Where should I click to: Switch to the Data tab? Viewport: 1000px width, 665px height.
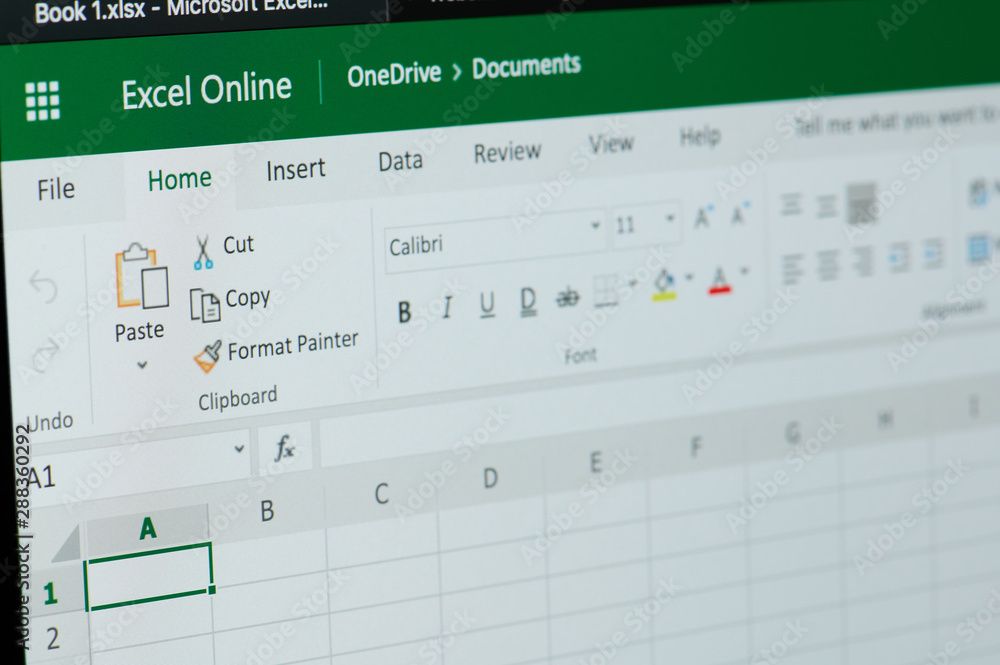point(400,161)
